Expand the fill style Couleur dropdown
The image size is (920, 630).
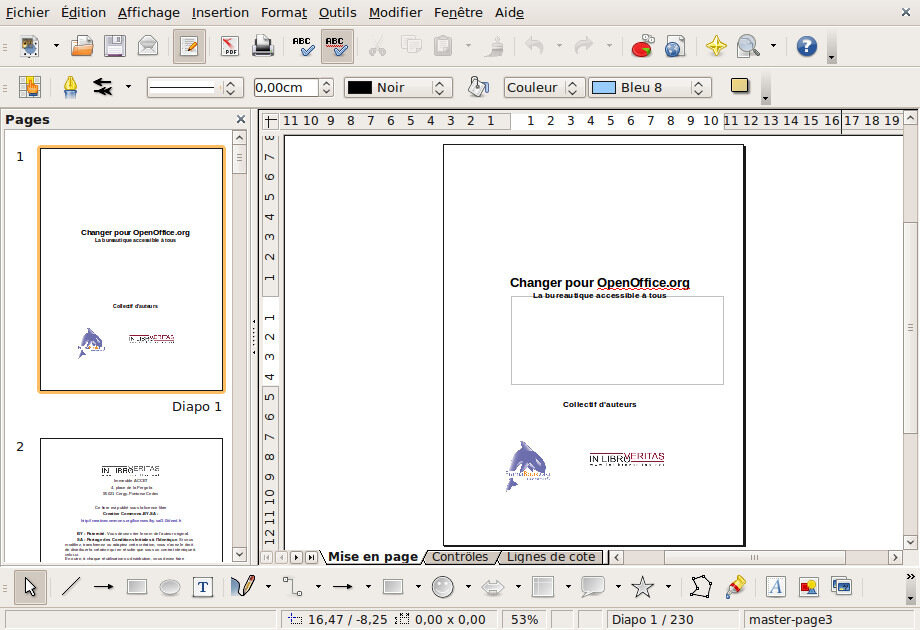pyautogui.click(x=544, y=88)
